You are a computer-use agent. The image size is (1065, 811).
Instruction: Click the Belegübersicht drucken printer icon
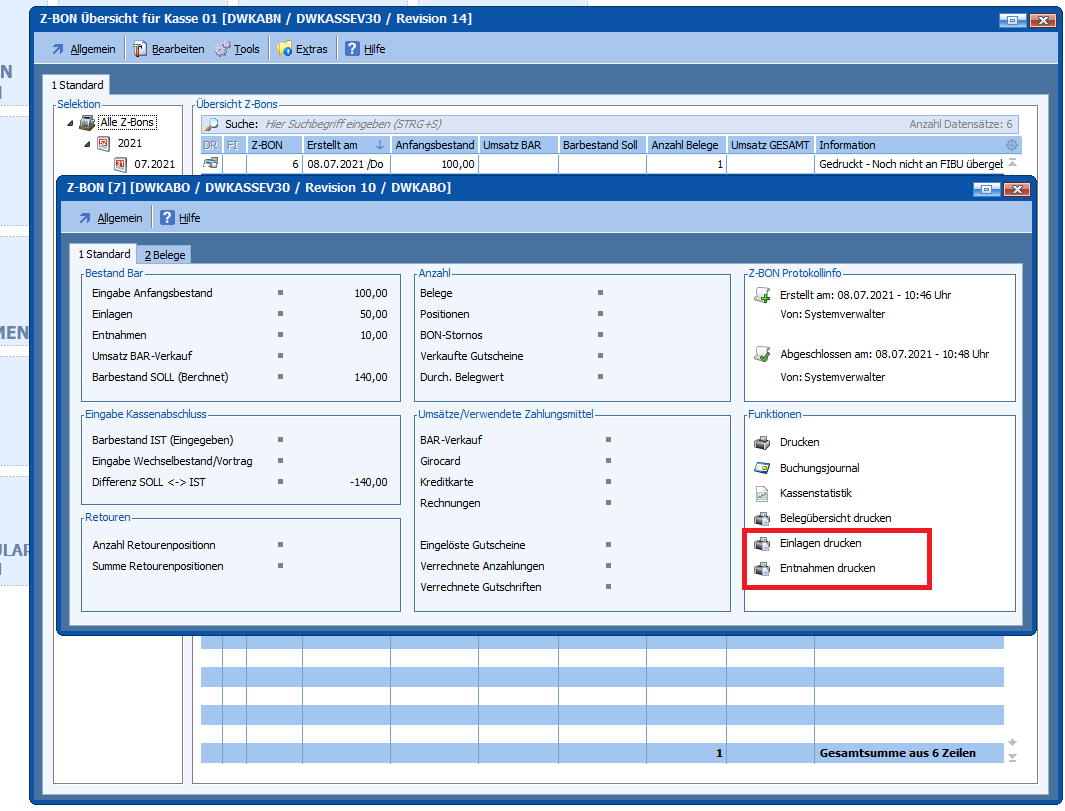762,518
